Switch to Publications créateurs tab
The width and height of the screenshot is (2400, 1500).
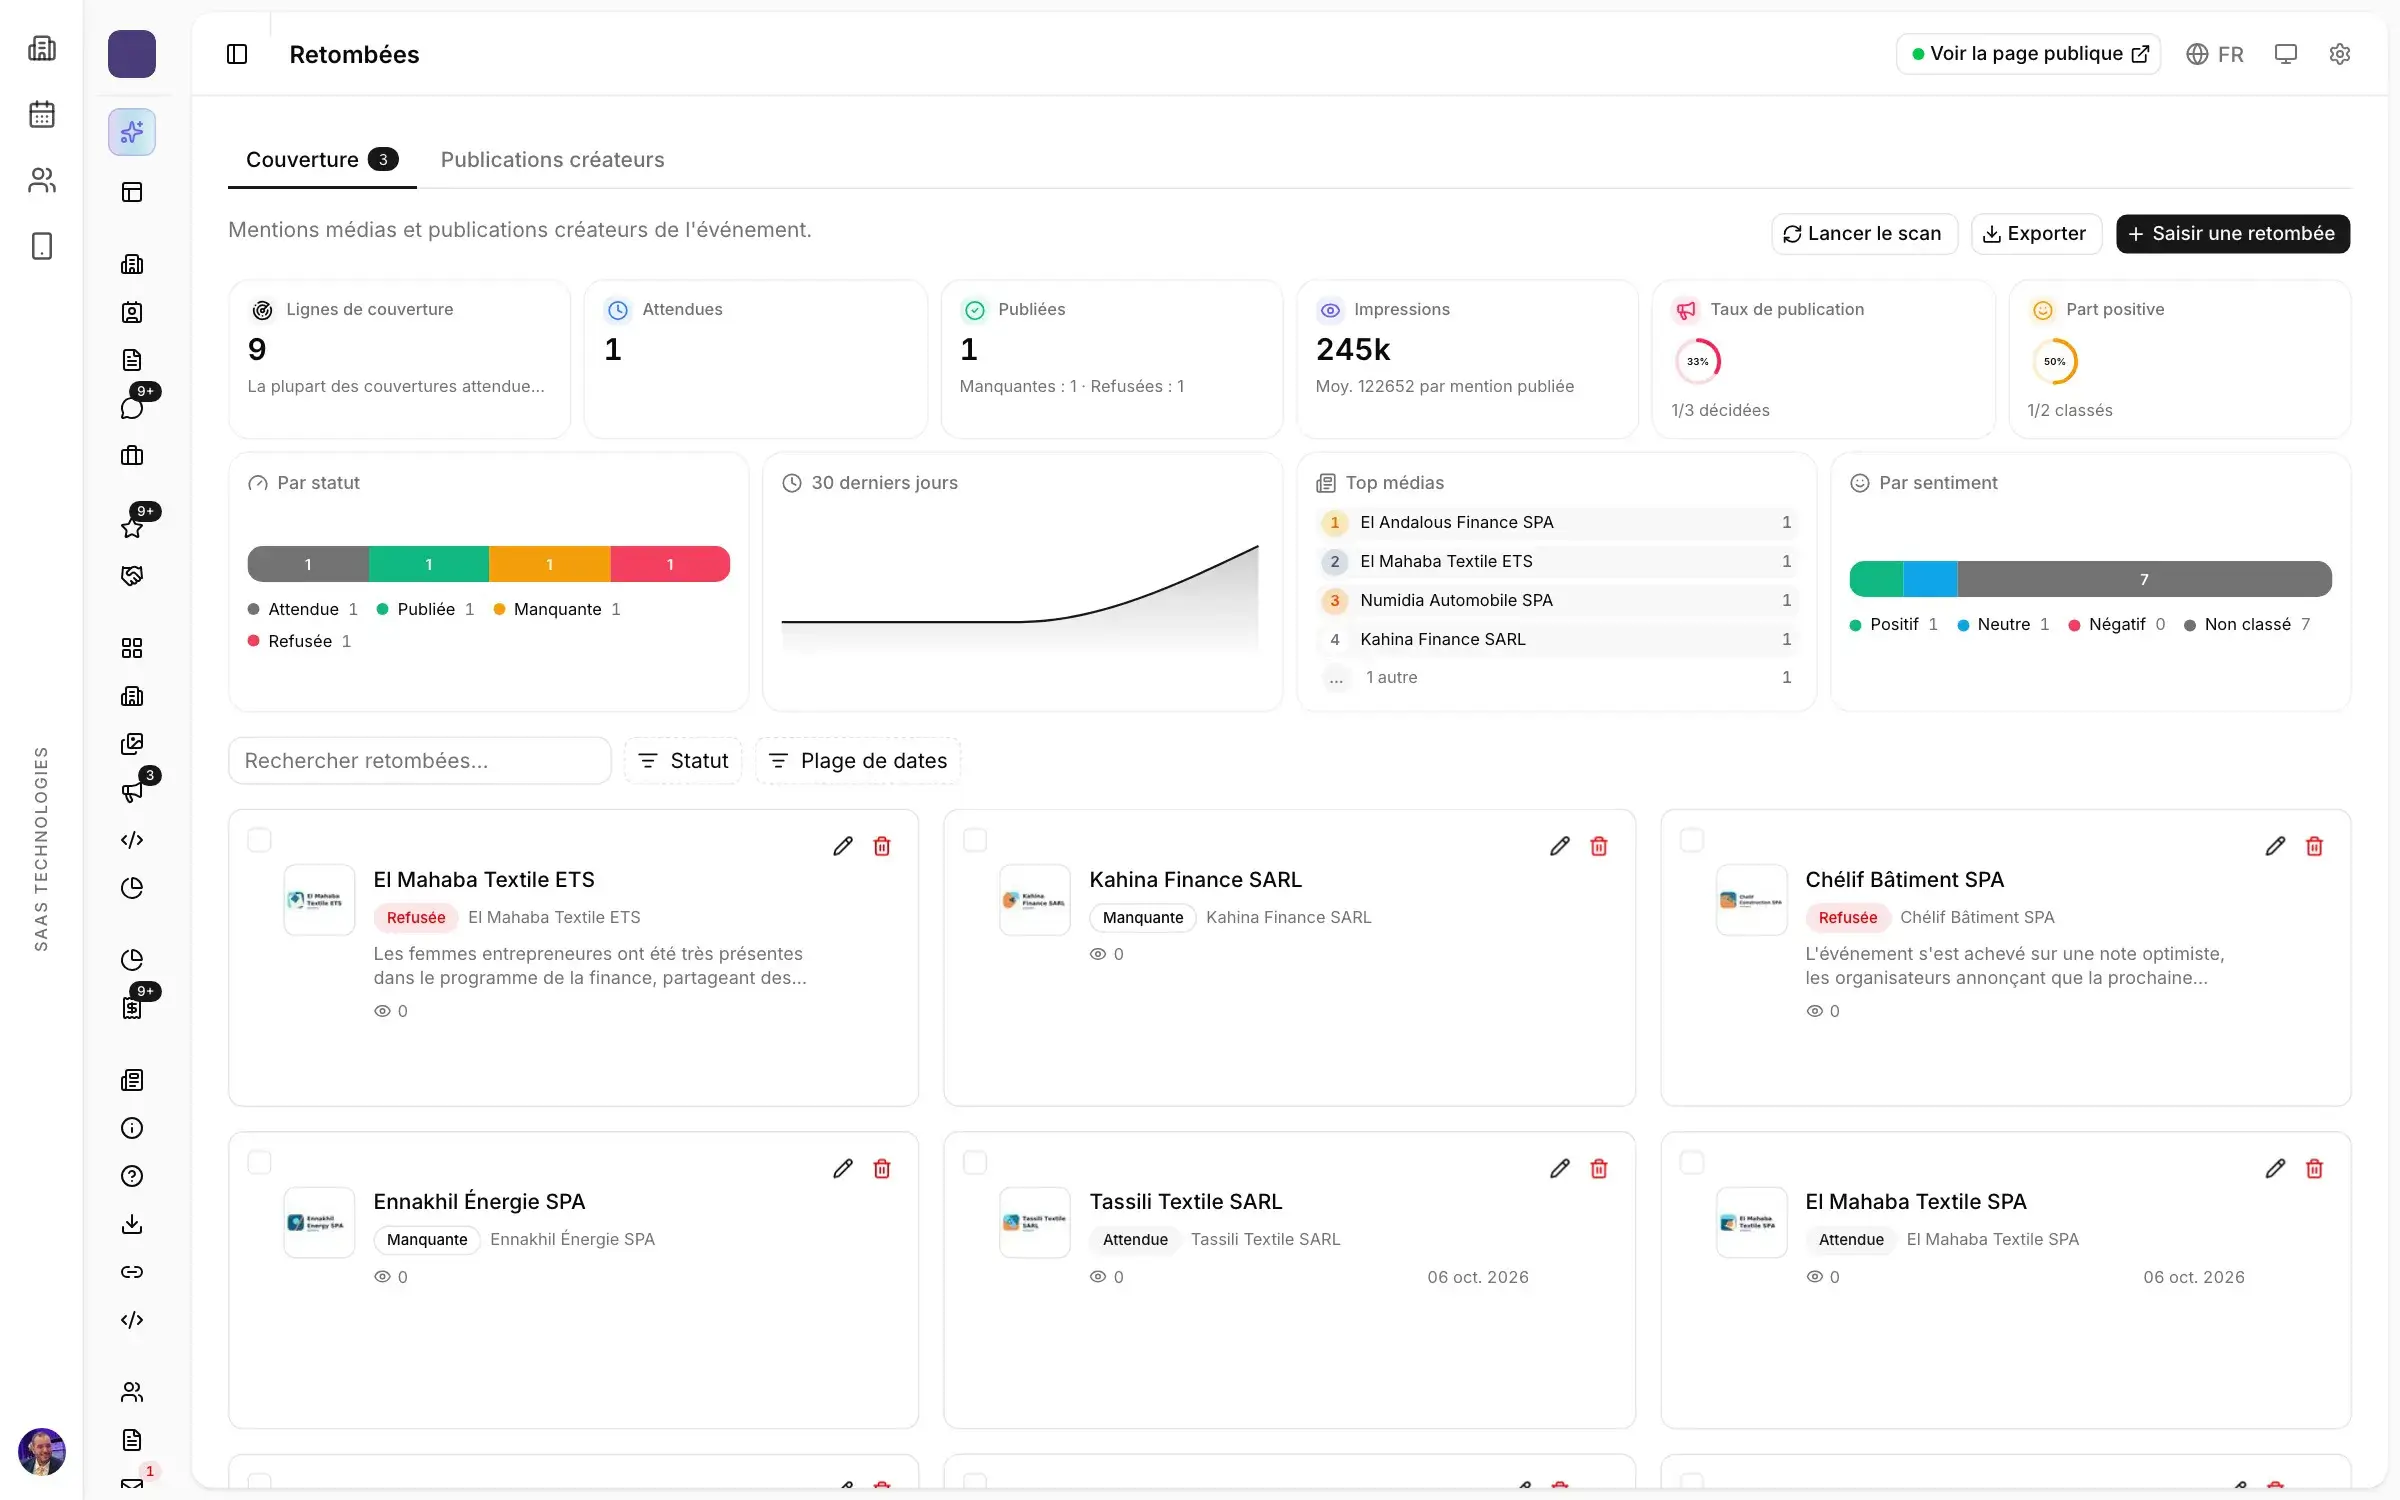[x=552, y=160]
